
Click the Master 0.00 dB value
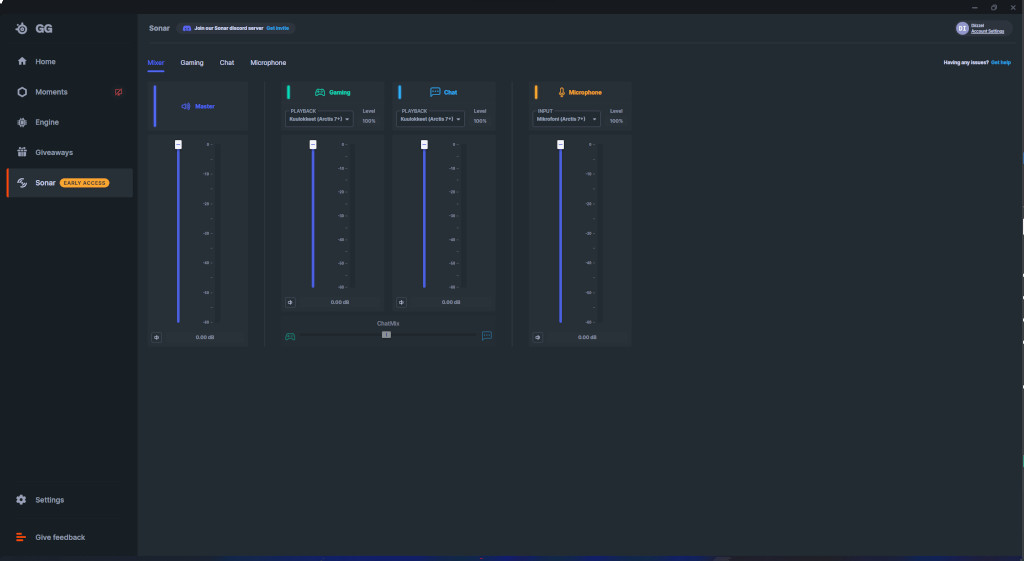205,337
